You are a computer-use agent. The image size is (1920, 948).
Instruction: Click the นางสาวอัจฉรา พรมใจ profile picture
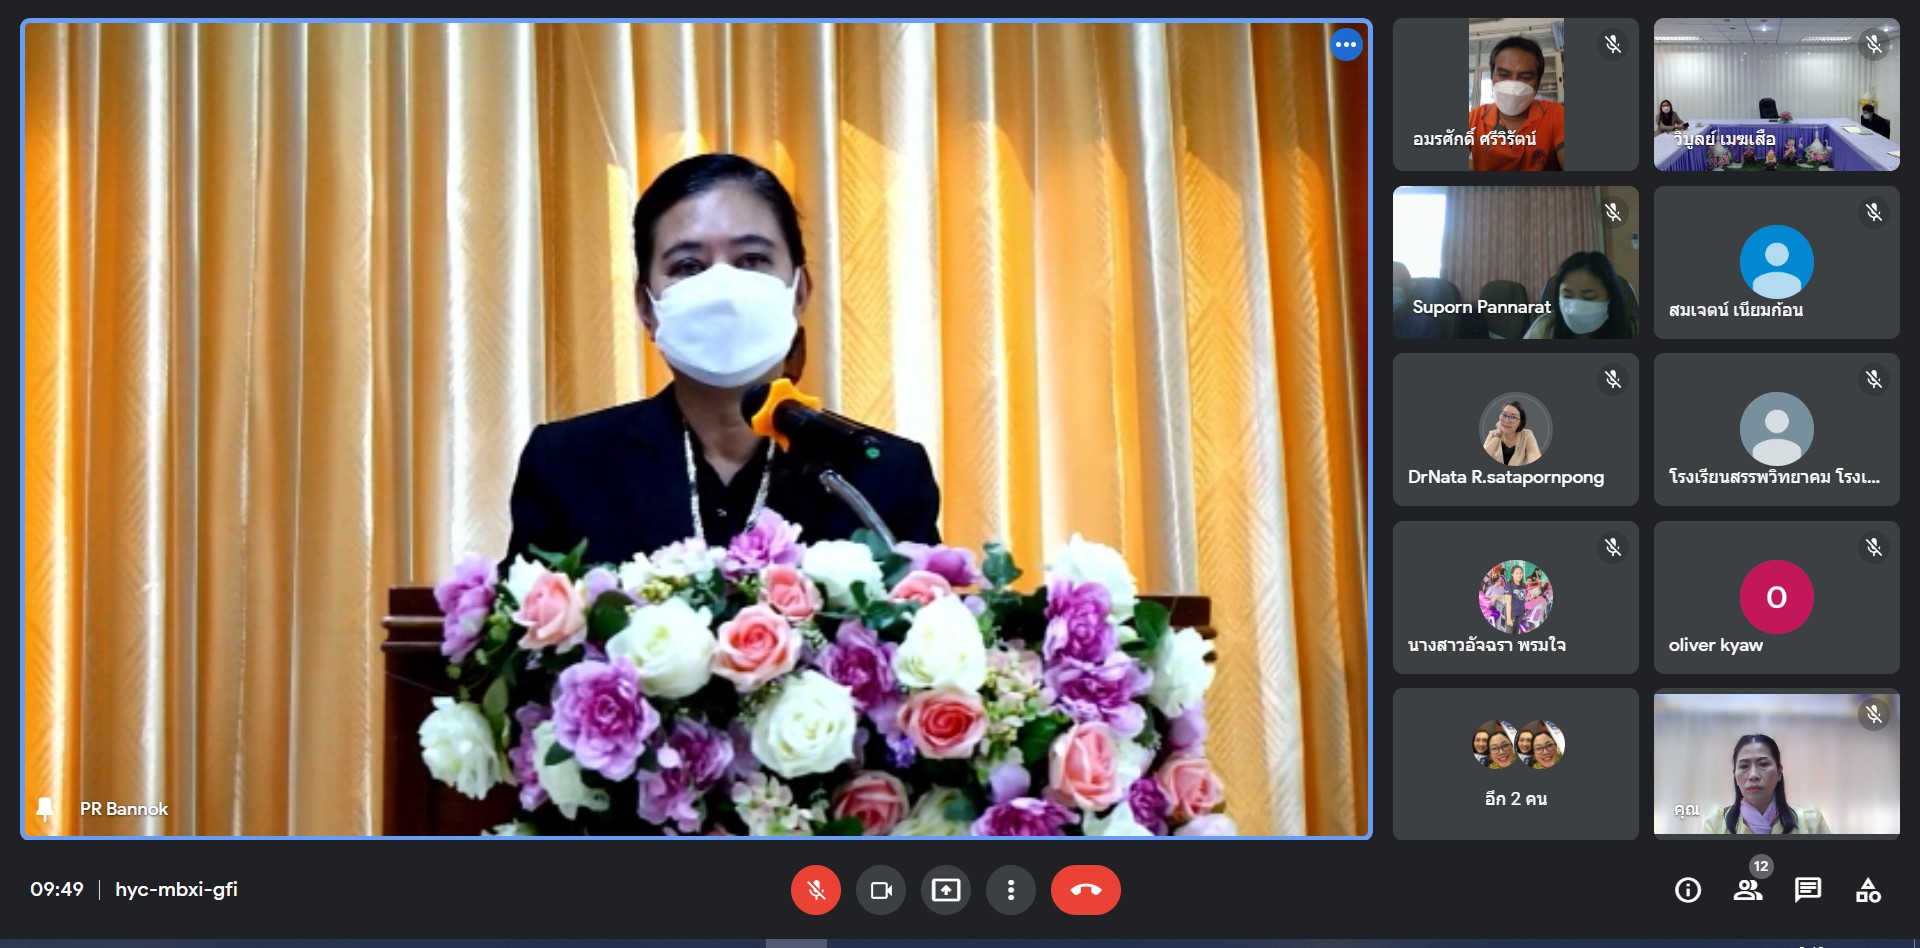[x=1515, y=597]
